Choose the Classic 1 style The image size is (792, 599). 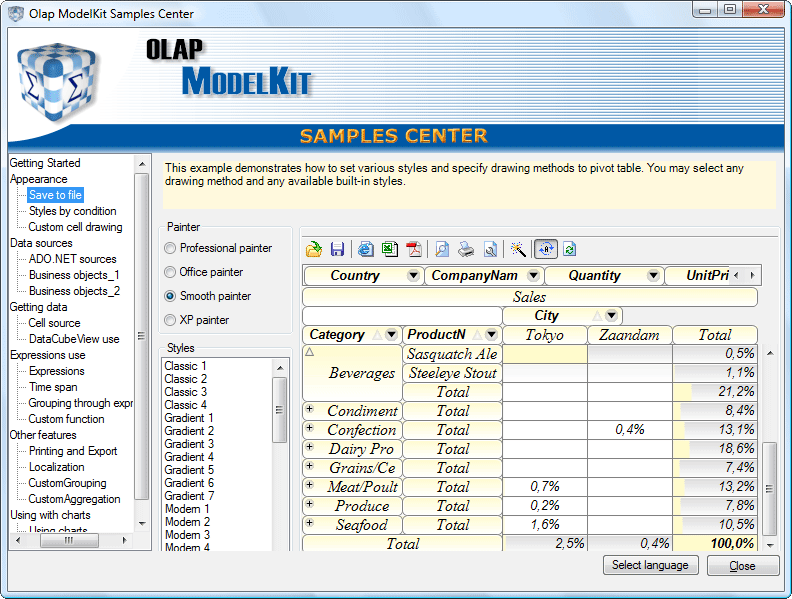[185, 366]
